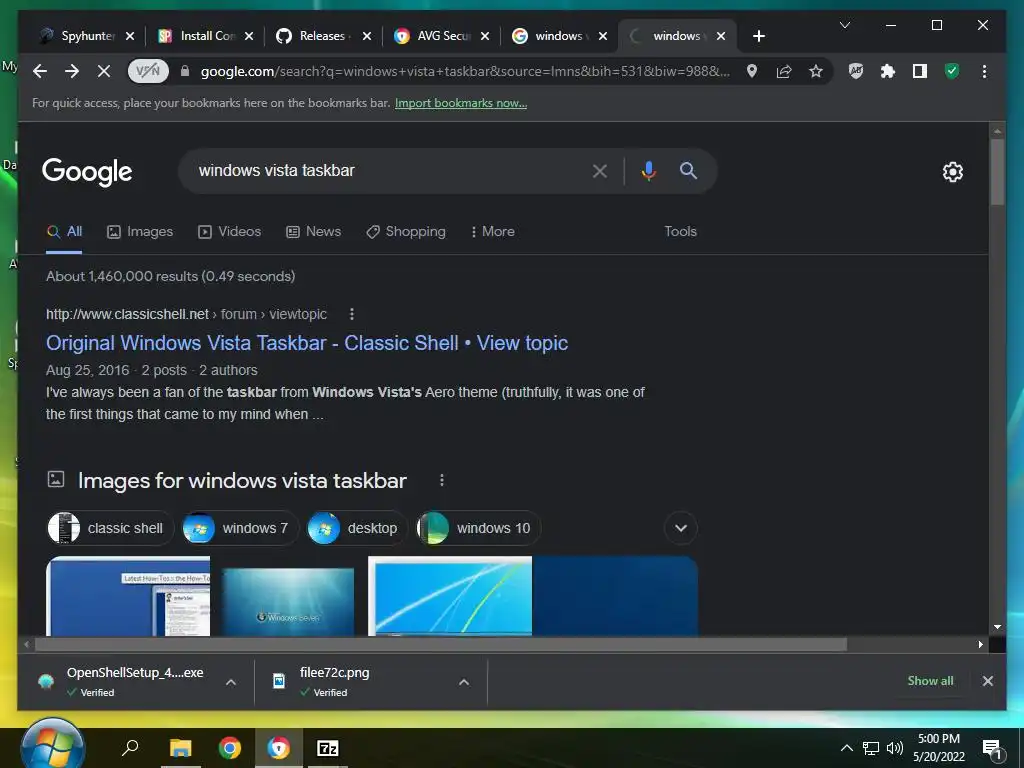Open the Windows Start orb
1024x768 pixels.
52,744
